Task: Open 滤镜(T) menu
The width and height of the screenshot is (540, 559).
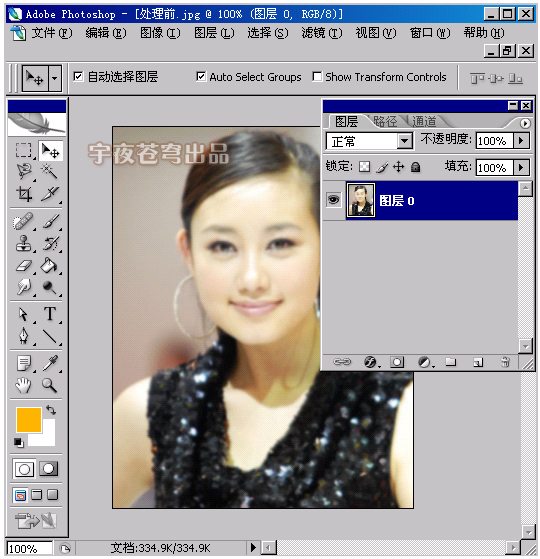Action: [x=322, y=33]
